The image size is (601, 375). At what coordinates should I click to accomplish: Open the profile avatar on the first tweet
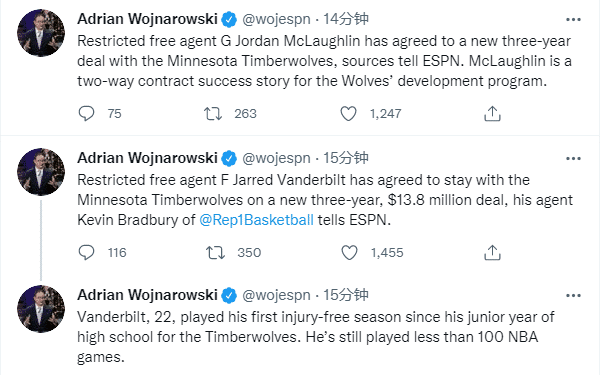[41, 33]
